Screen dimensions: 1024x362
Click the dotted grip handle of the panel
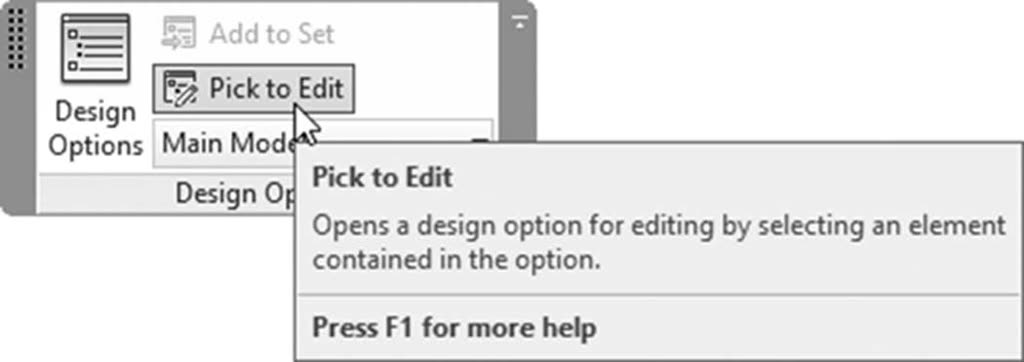pos(16,39)
